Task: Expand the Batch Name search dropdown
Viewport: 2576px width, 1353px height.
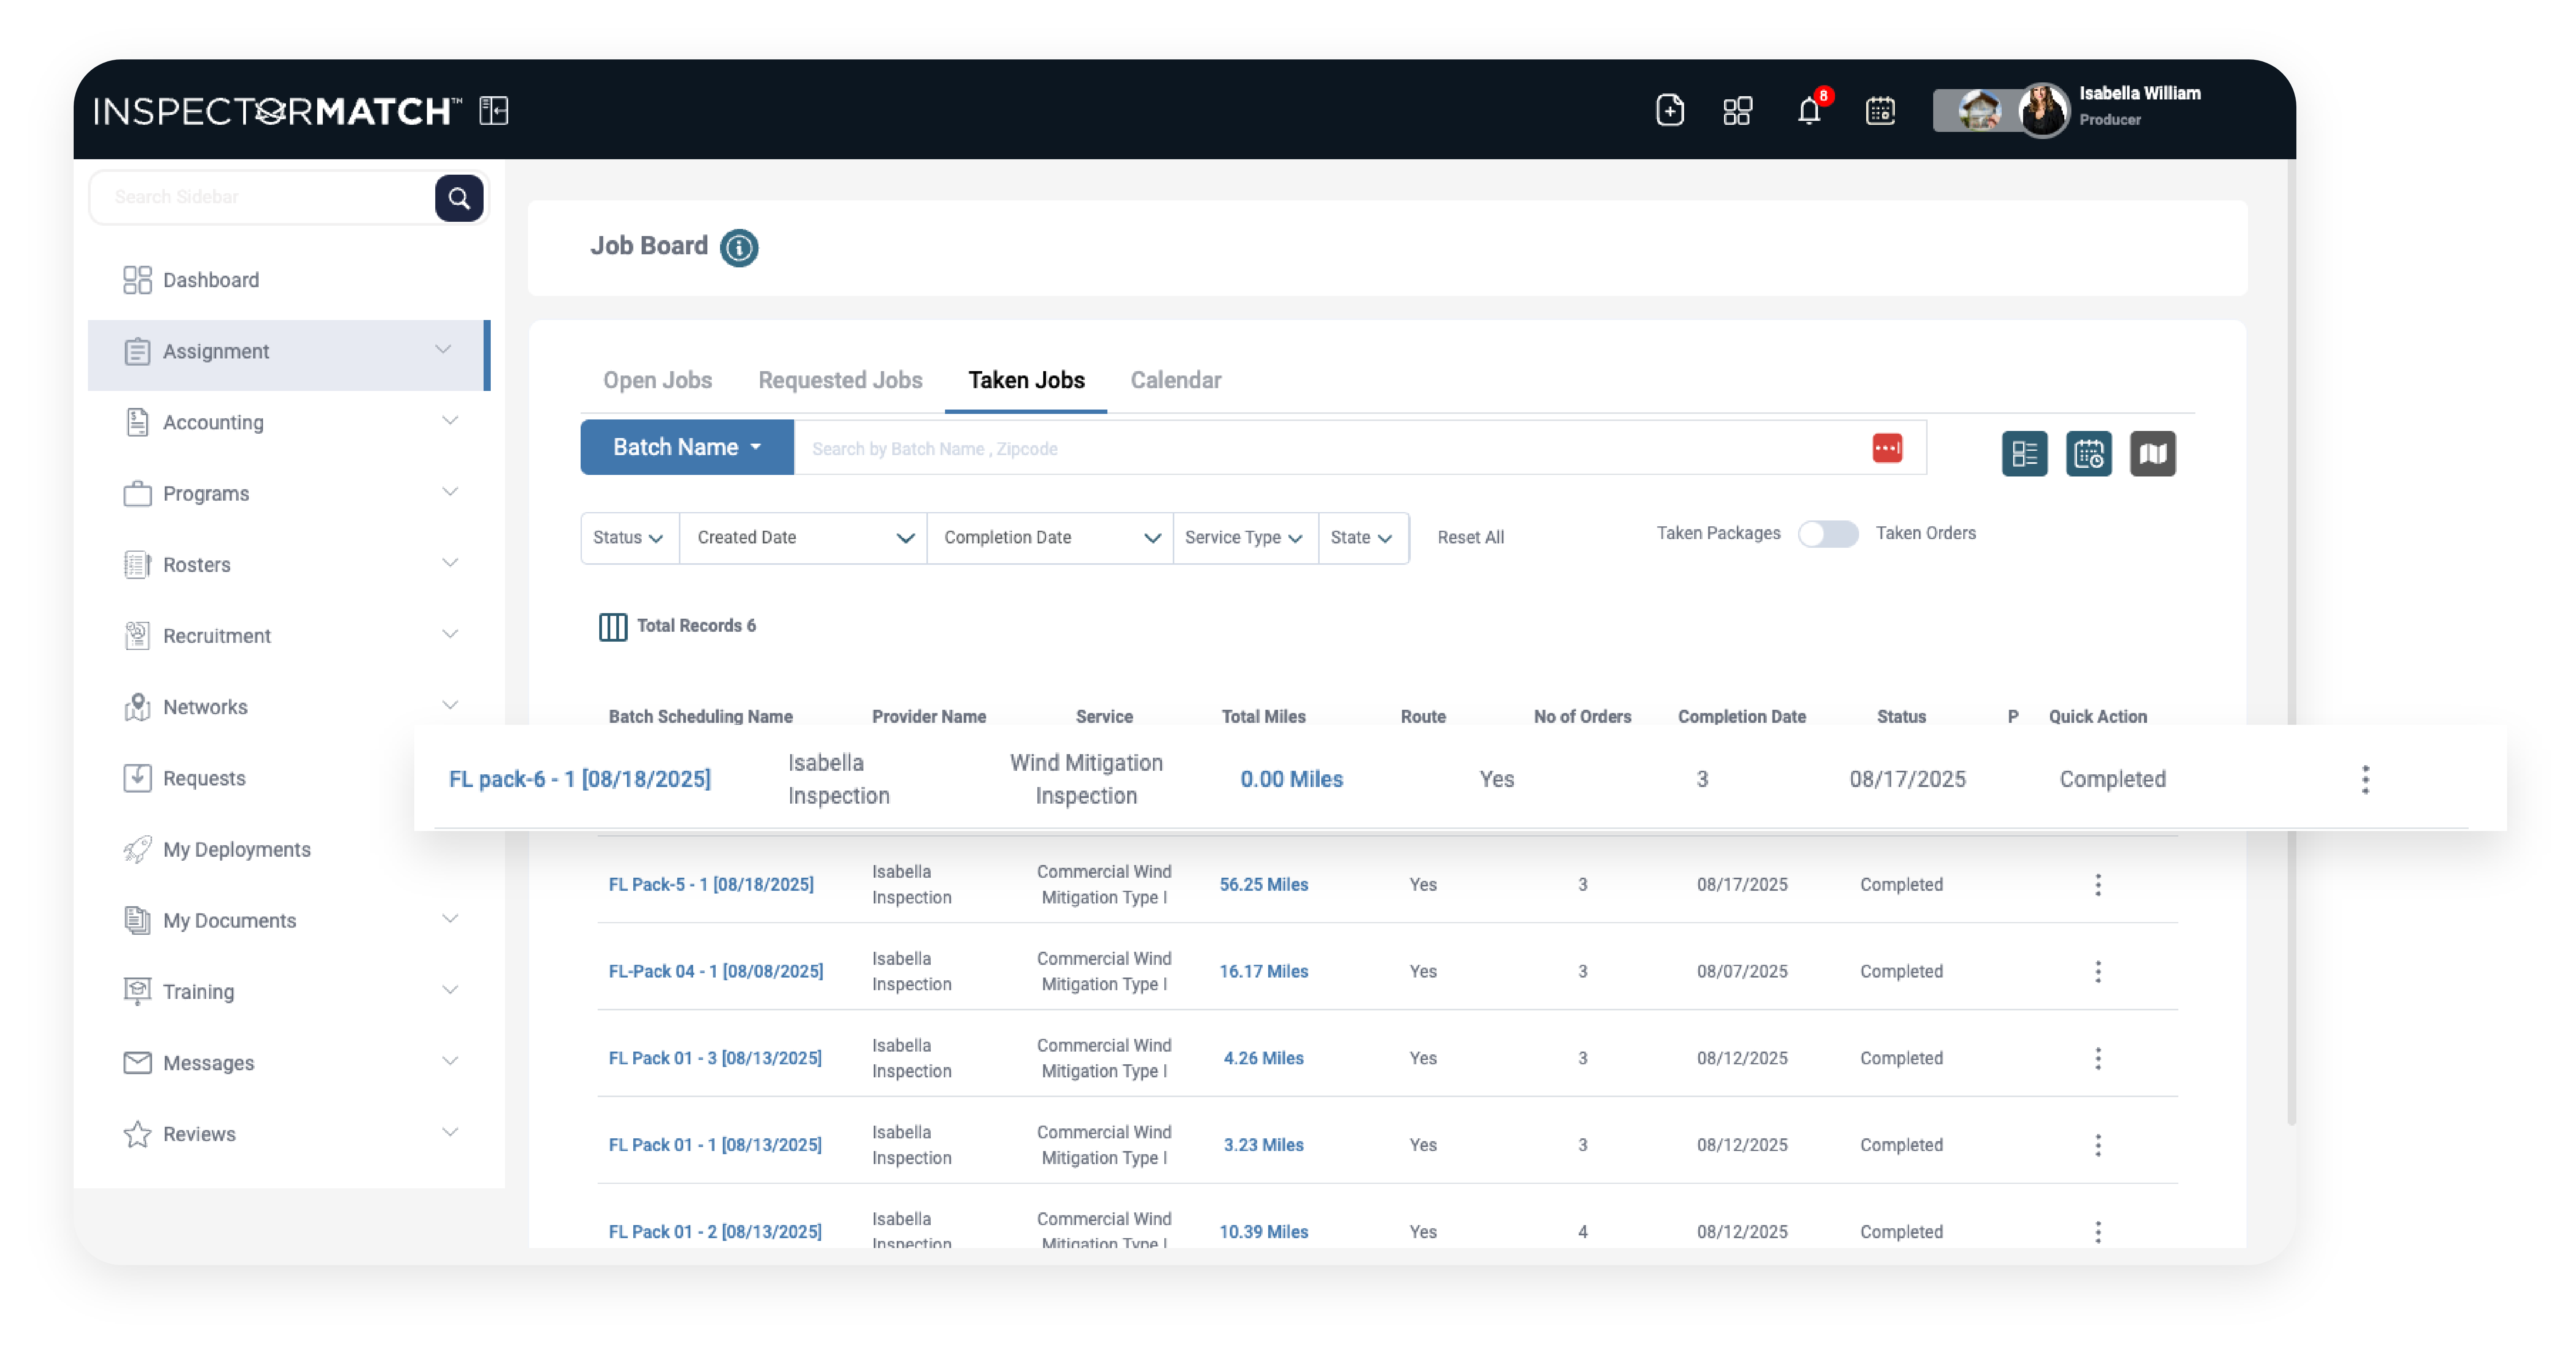Action: (x=687, y=447)
